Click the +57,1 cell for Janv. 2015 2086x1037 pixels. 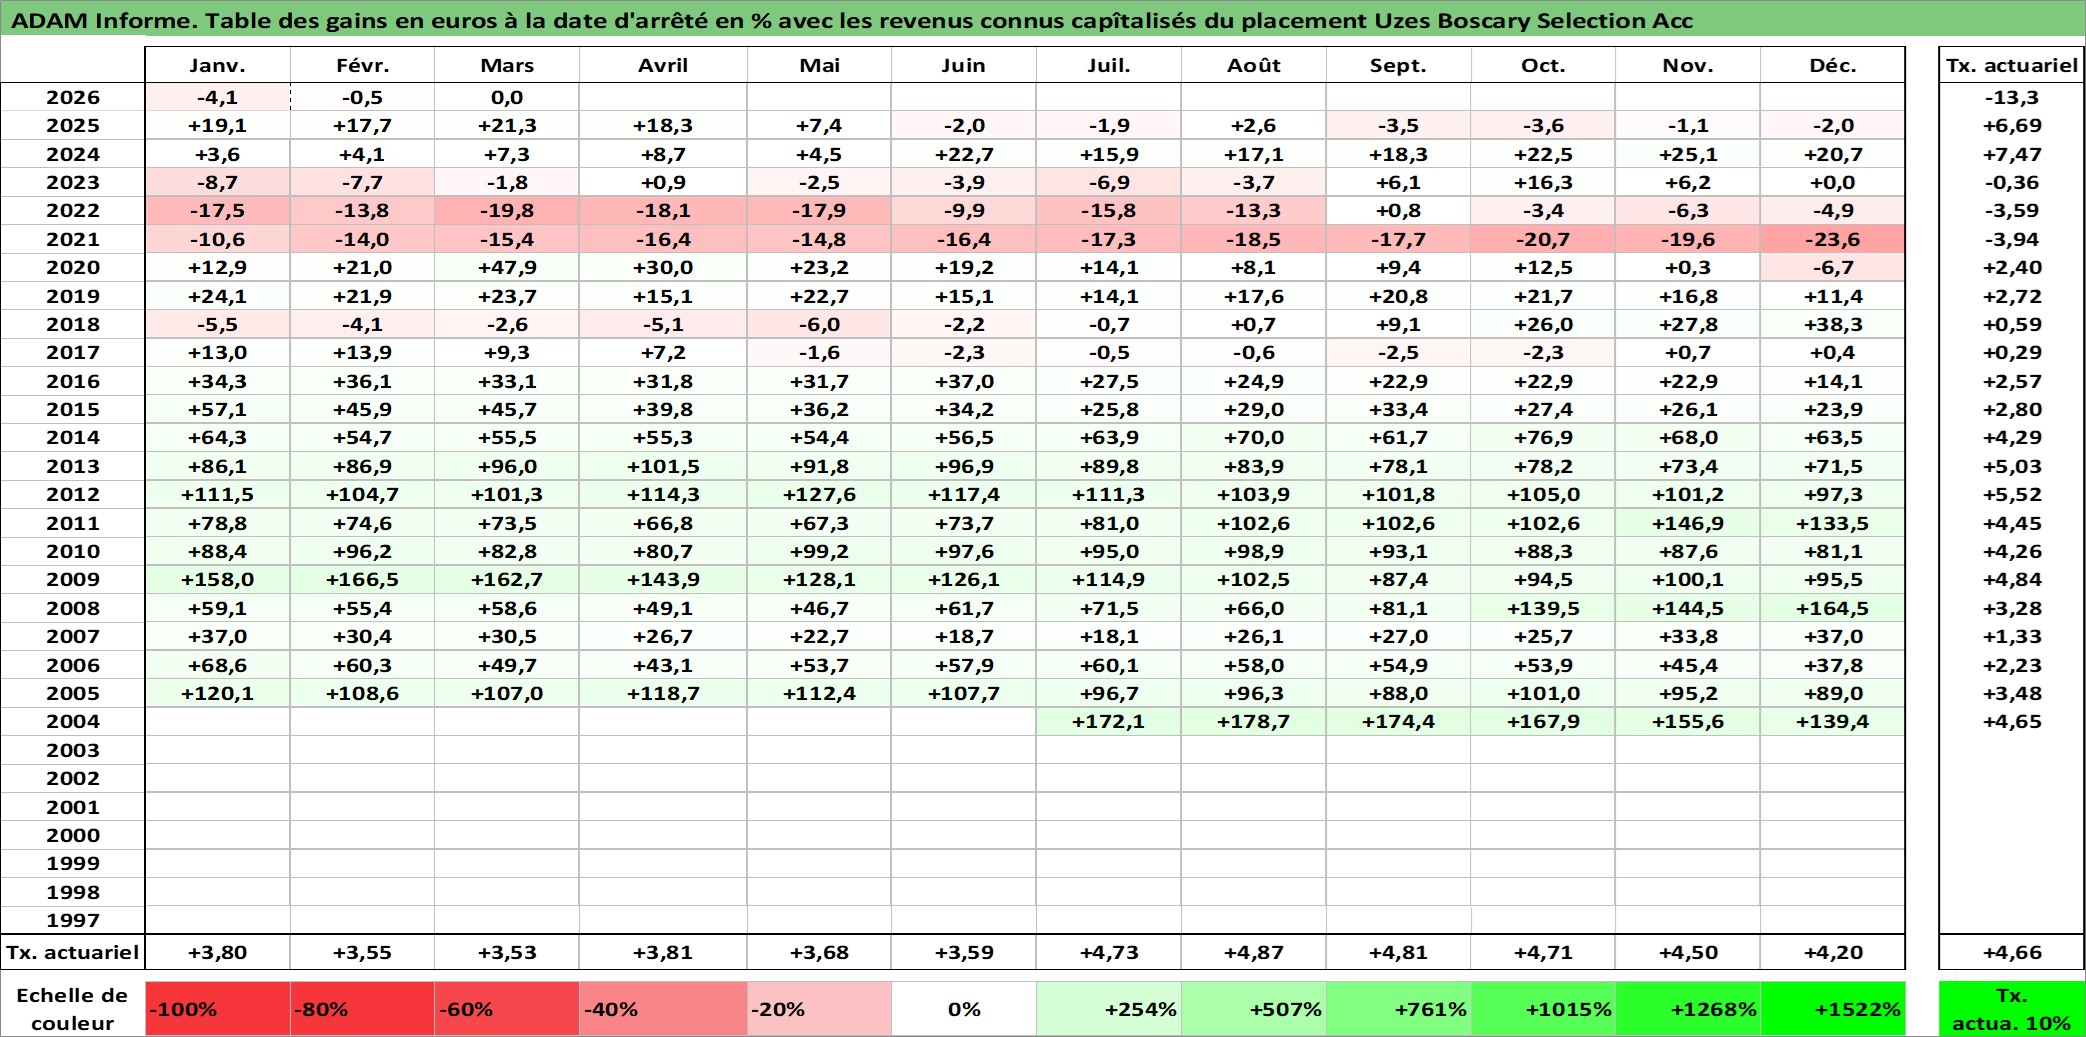tap(218, 409)
